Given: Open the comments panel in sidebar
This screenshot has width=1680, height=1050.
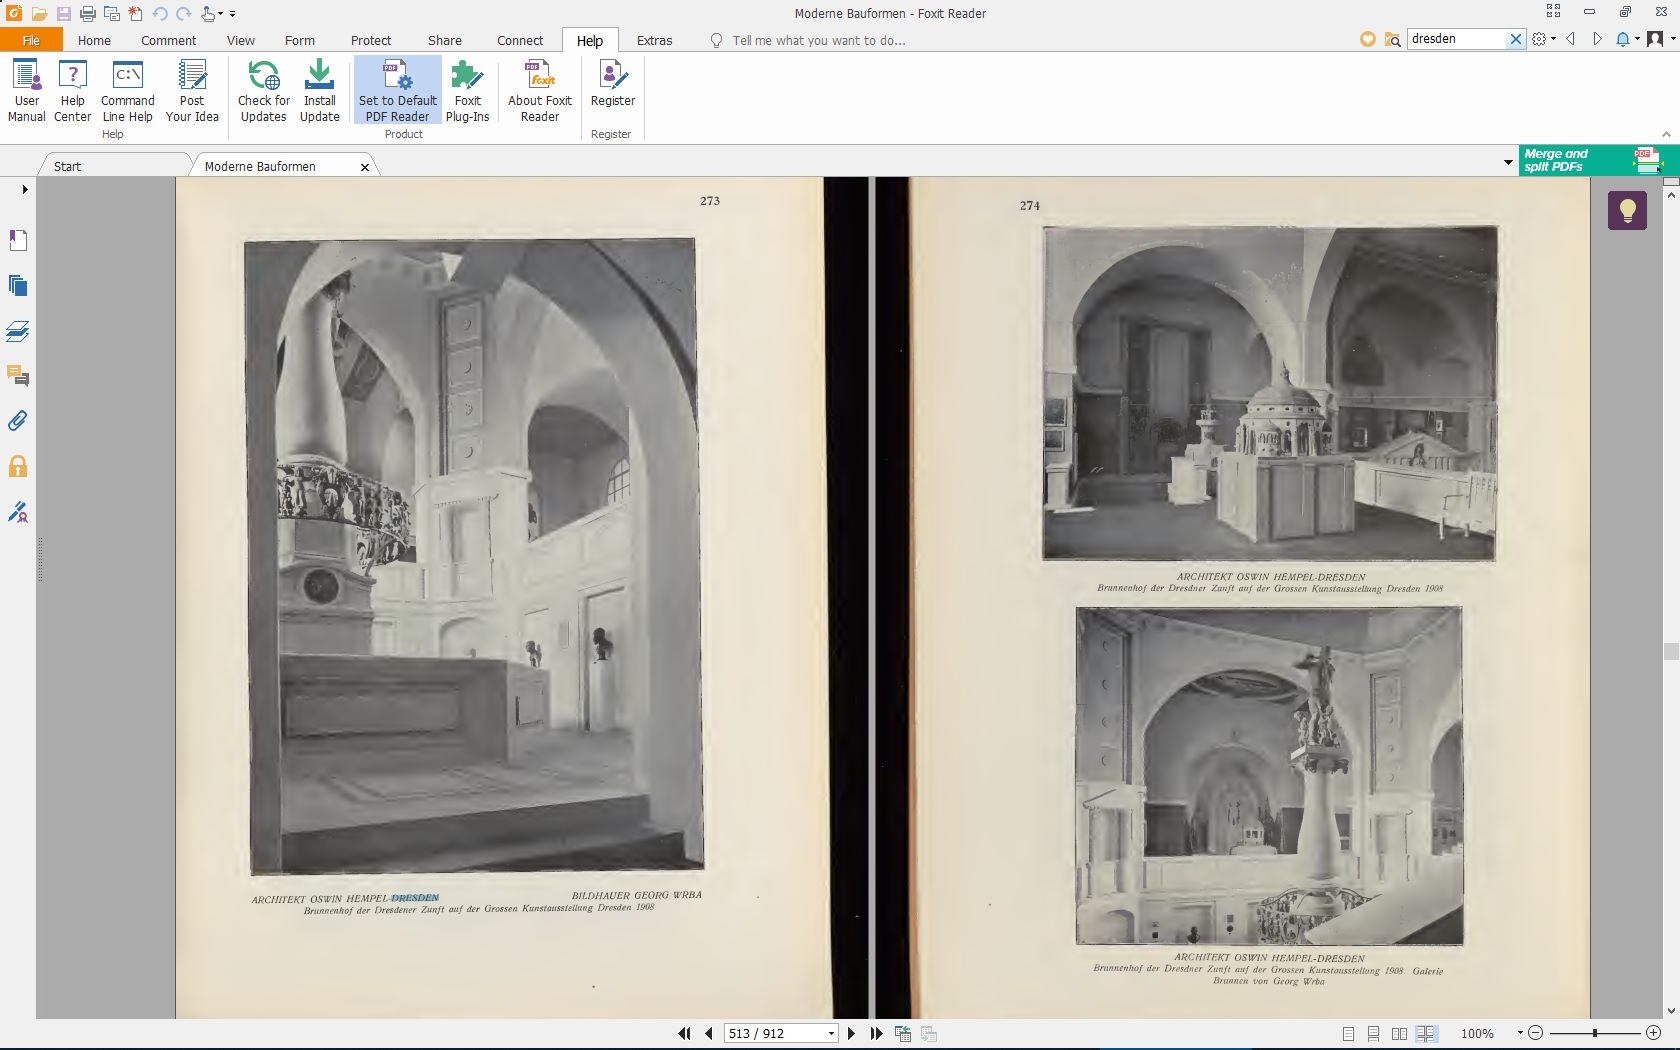Looking at the screenshot, I should pos(18,376).
